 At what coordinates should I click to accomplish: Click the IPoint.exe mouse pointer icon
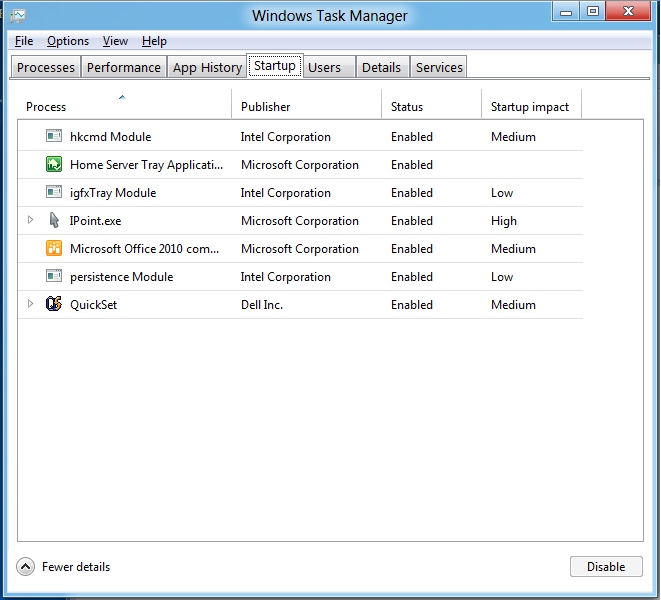(x=54, y=220)
